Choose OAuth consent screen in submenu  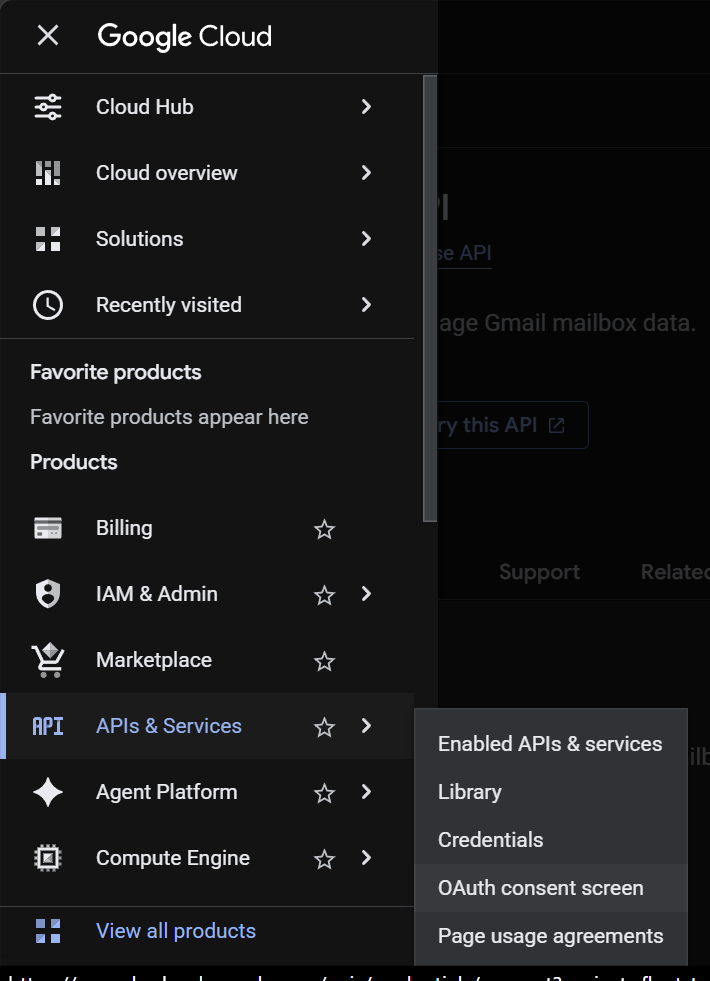point(550,888)
